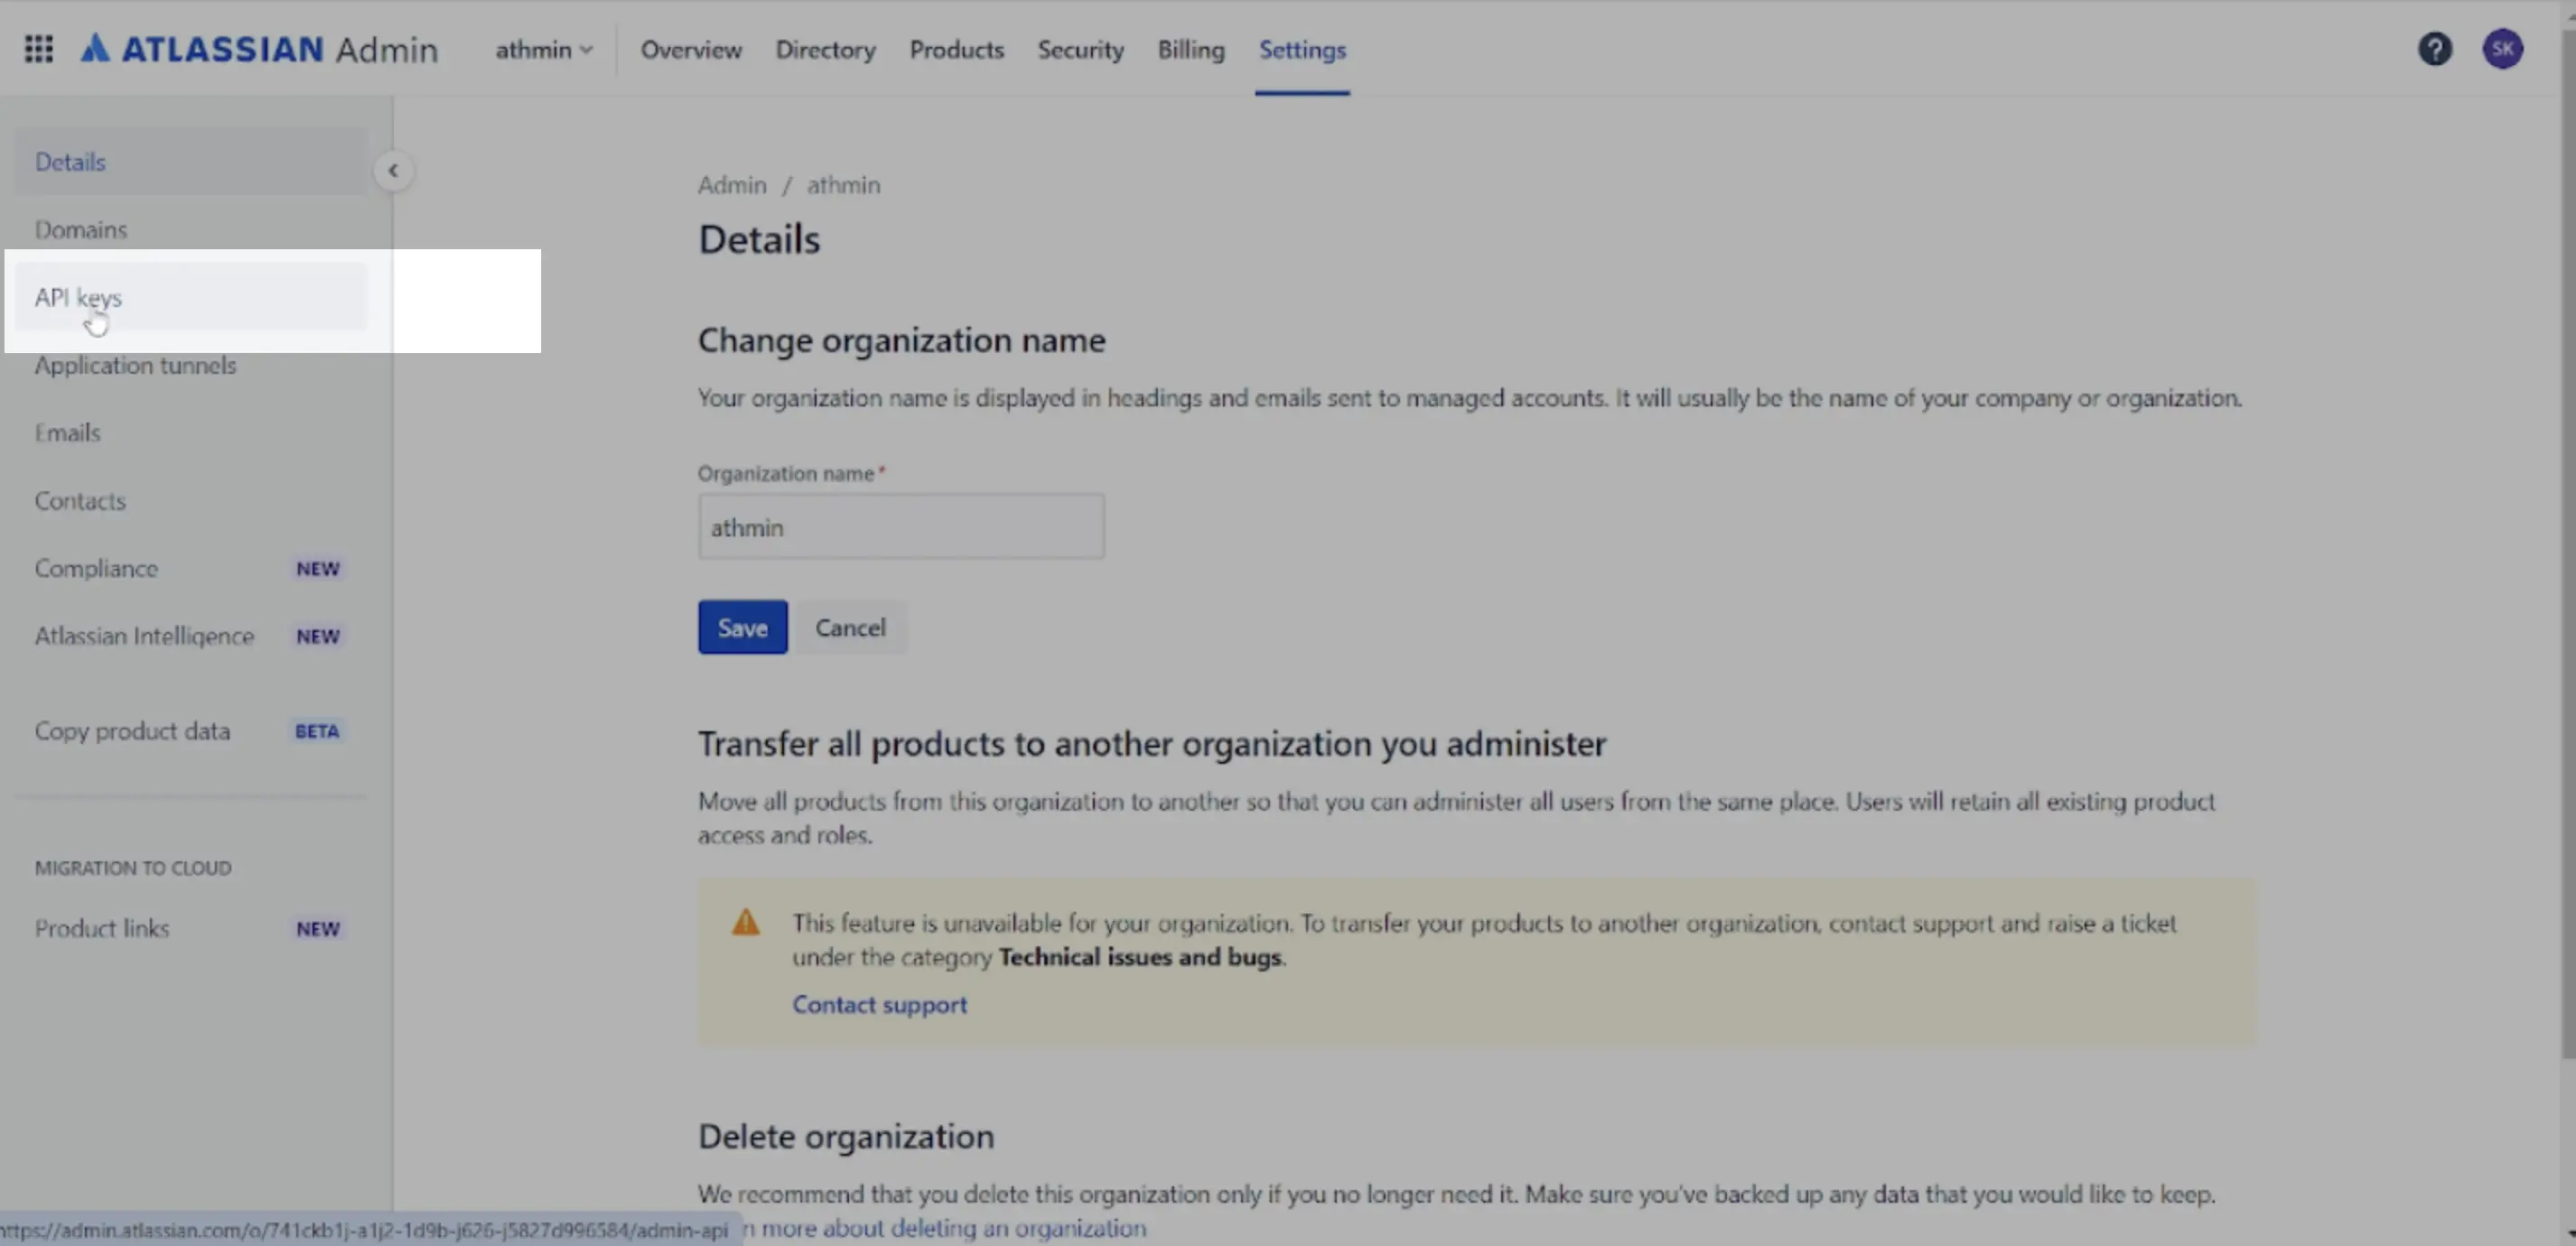Viewport: 2576px width, 1246px height.
Task: Click the Cancel button
Action: click(850, 628)
